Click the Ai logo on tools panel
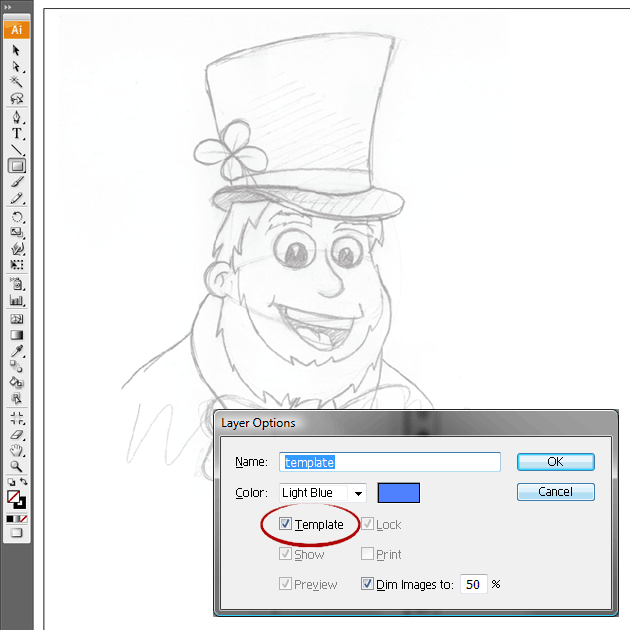The image size is (630, 630). click(17, 30)
